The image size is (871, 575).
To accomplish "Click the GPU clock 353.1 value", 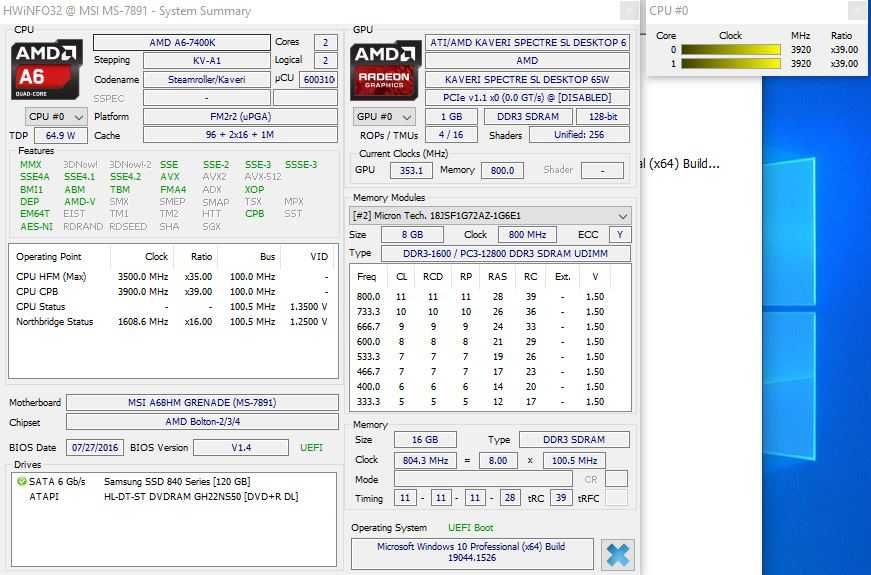I will (x=411, y=171).
